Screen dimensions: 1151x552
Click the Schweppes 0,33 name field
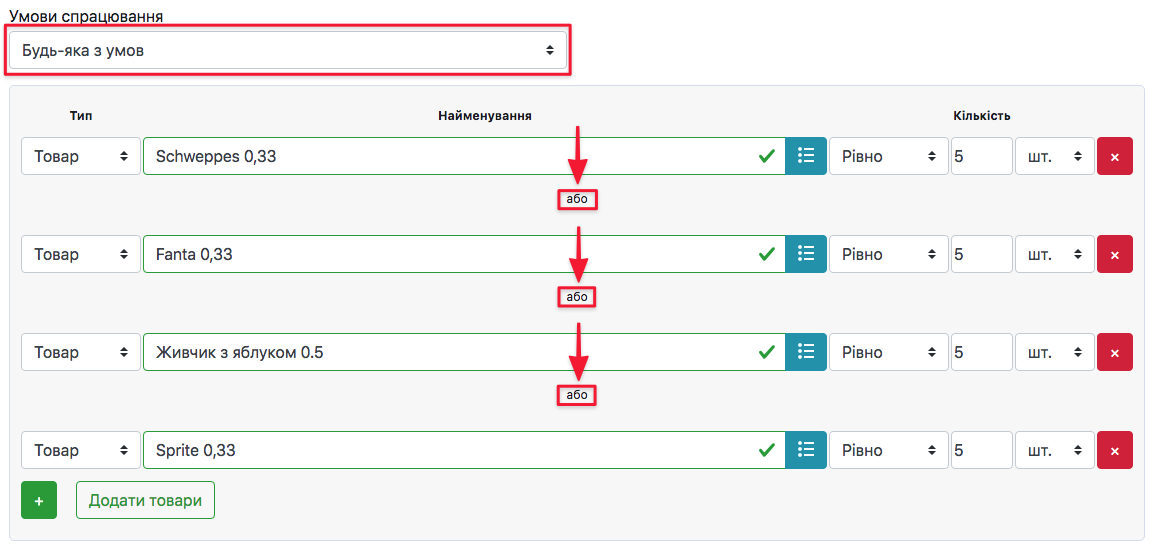[x=450, y=156]
